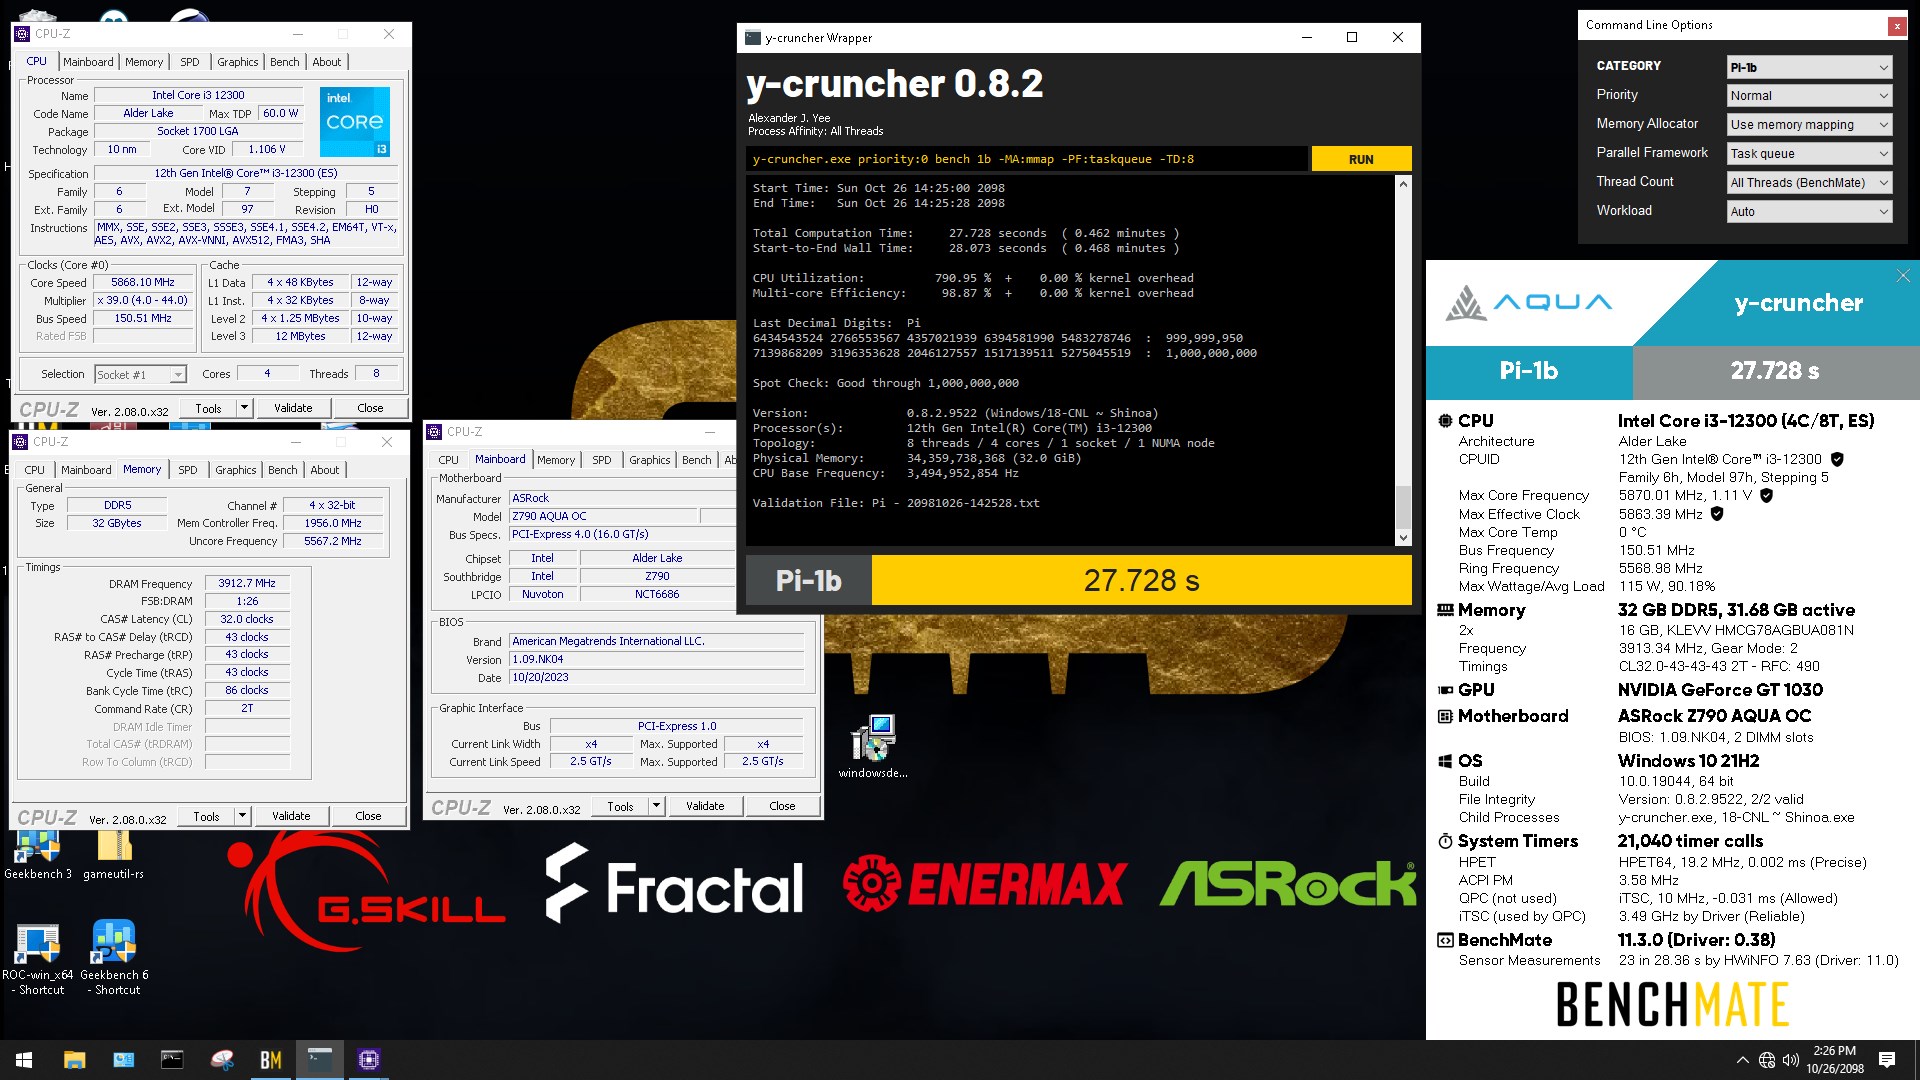Switch to Mainboard tab in top CPU-Z window
1920x1080 pixels.
tap(88, 62)
